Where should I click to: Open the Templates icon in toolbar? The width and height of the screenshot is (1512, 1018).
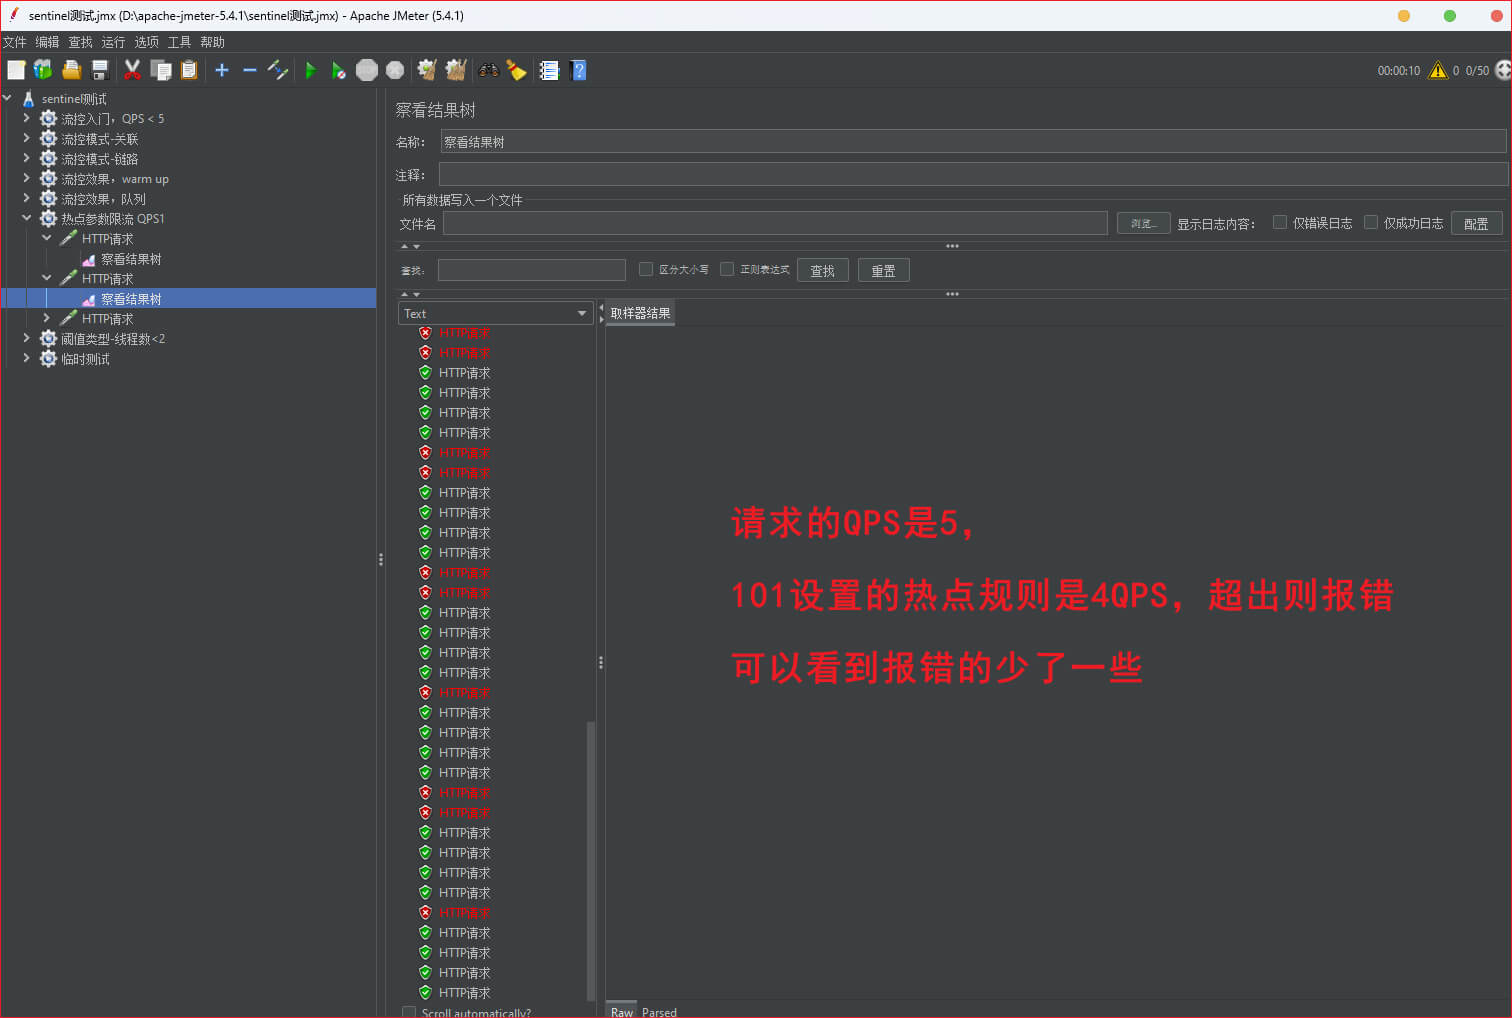pos(43,70)
